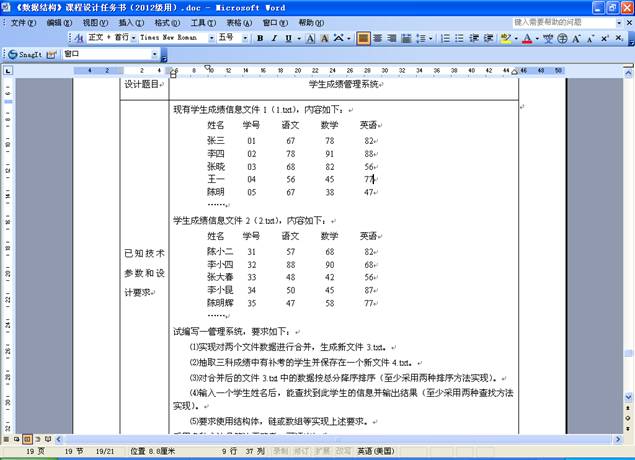Open the 格式(O) menu
This screenshot has height=460, width=635.
tap(167, 23)
